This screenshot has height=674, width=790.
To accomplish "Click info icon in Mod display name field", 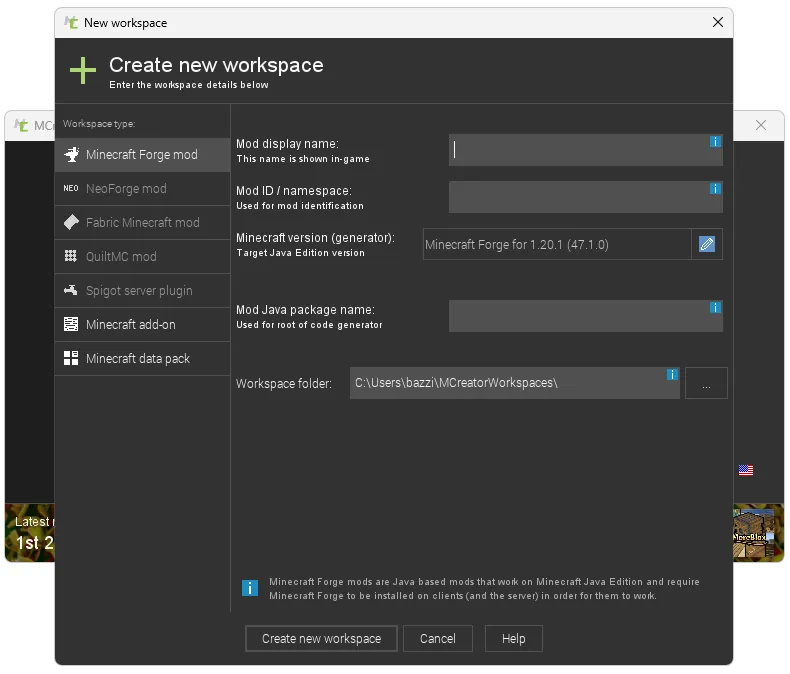I will point(715,142).
